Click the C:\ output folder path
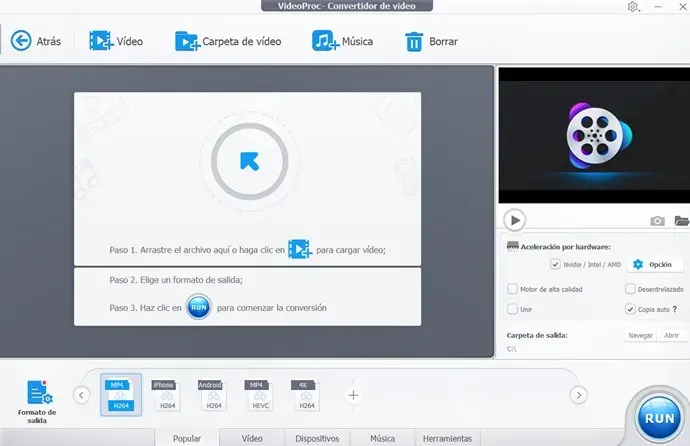Screen dimensions: 690x446 511,349
